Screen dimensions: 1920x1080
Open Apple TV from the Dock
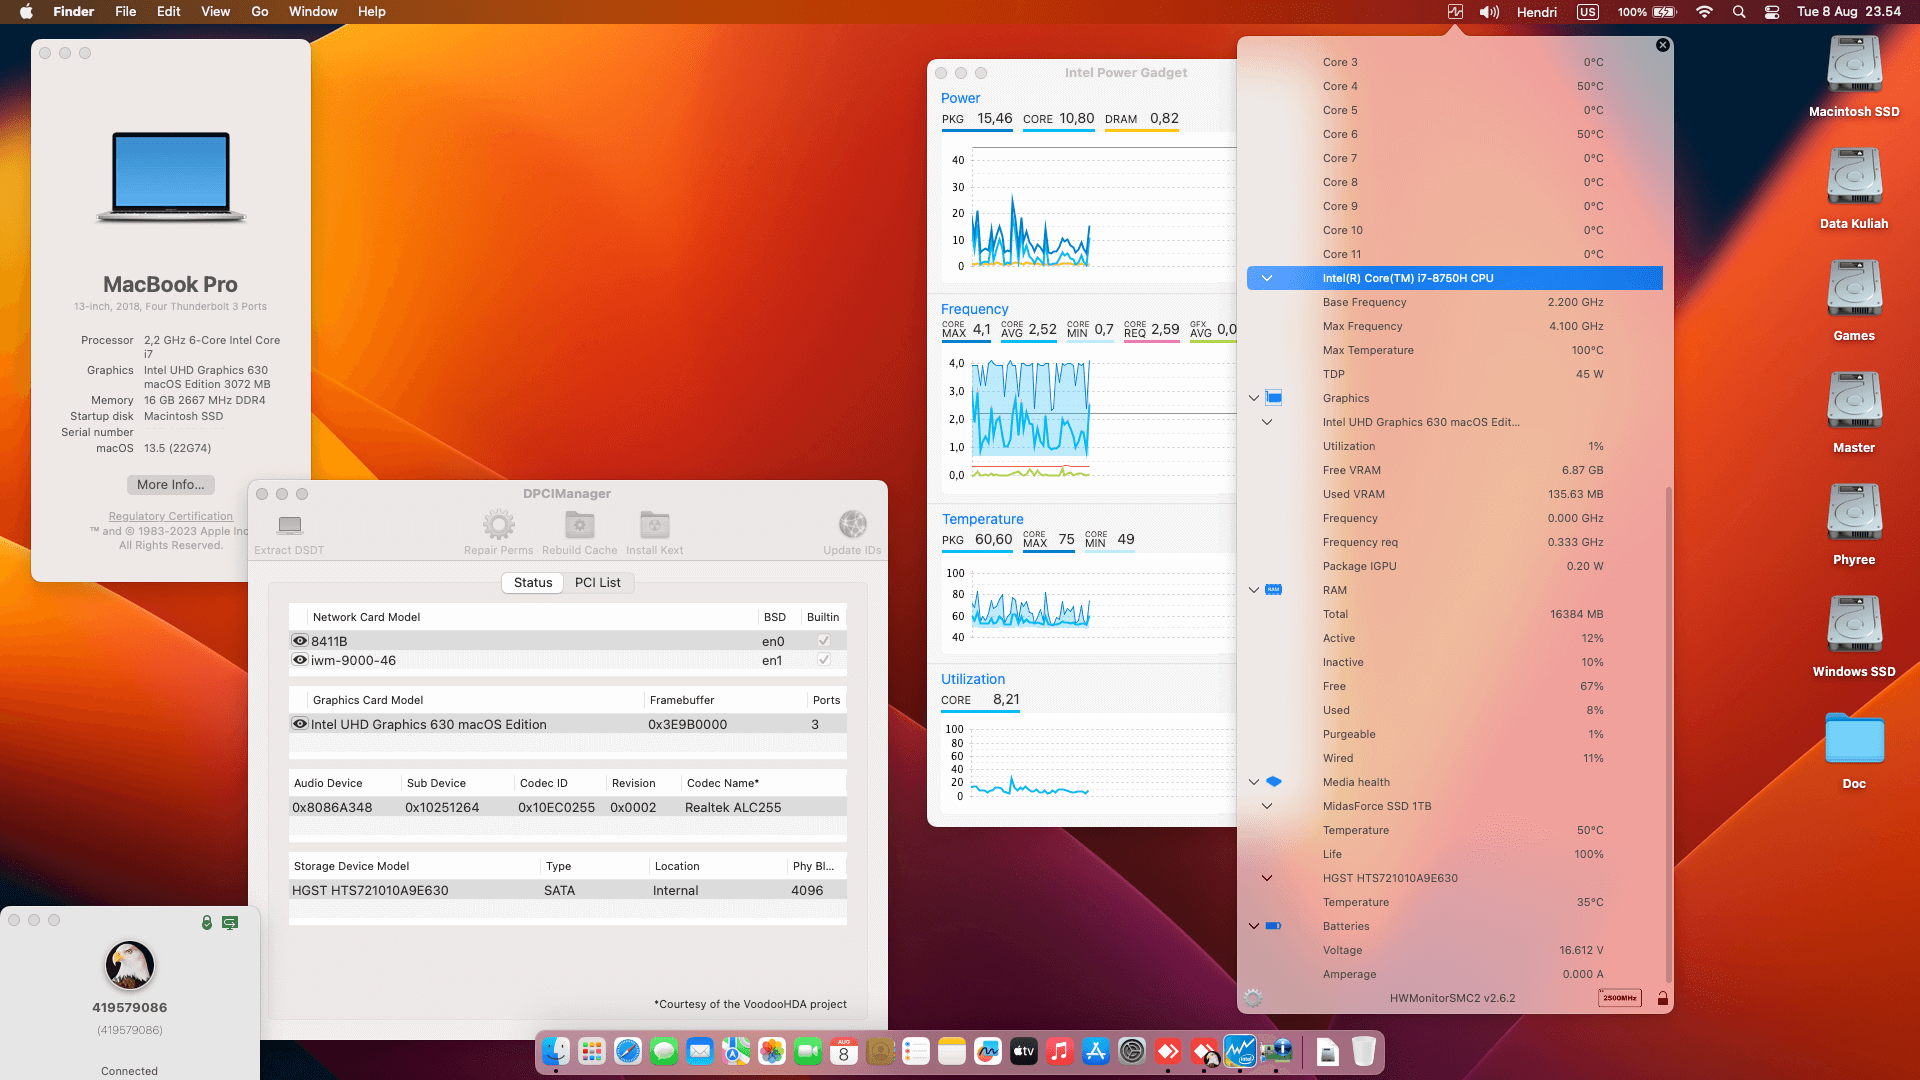[x=1024, y=1051]
